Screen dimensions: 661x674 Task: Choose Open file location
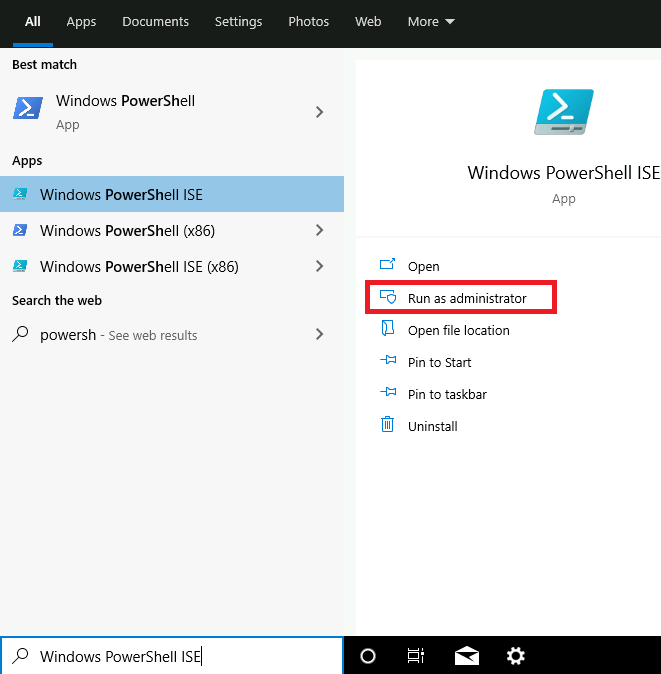coord(459,330)
